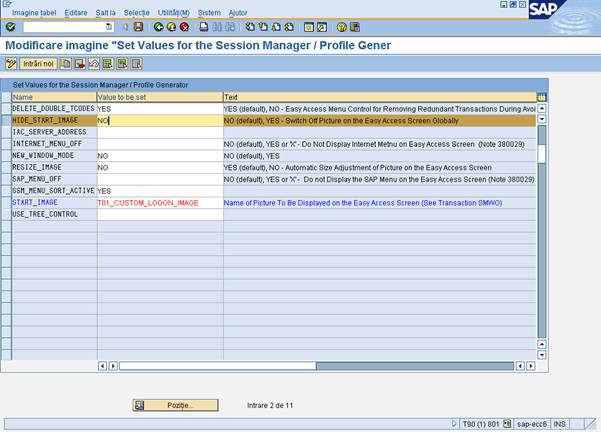Toggle Display/Change mode pencil icon
Image resolution: width=601 pixels, height=432 pixels.
[11, 64]
